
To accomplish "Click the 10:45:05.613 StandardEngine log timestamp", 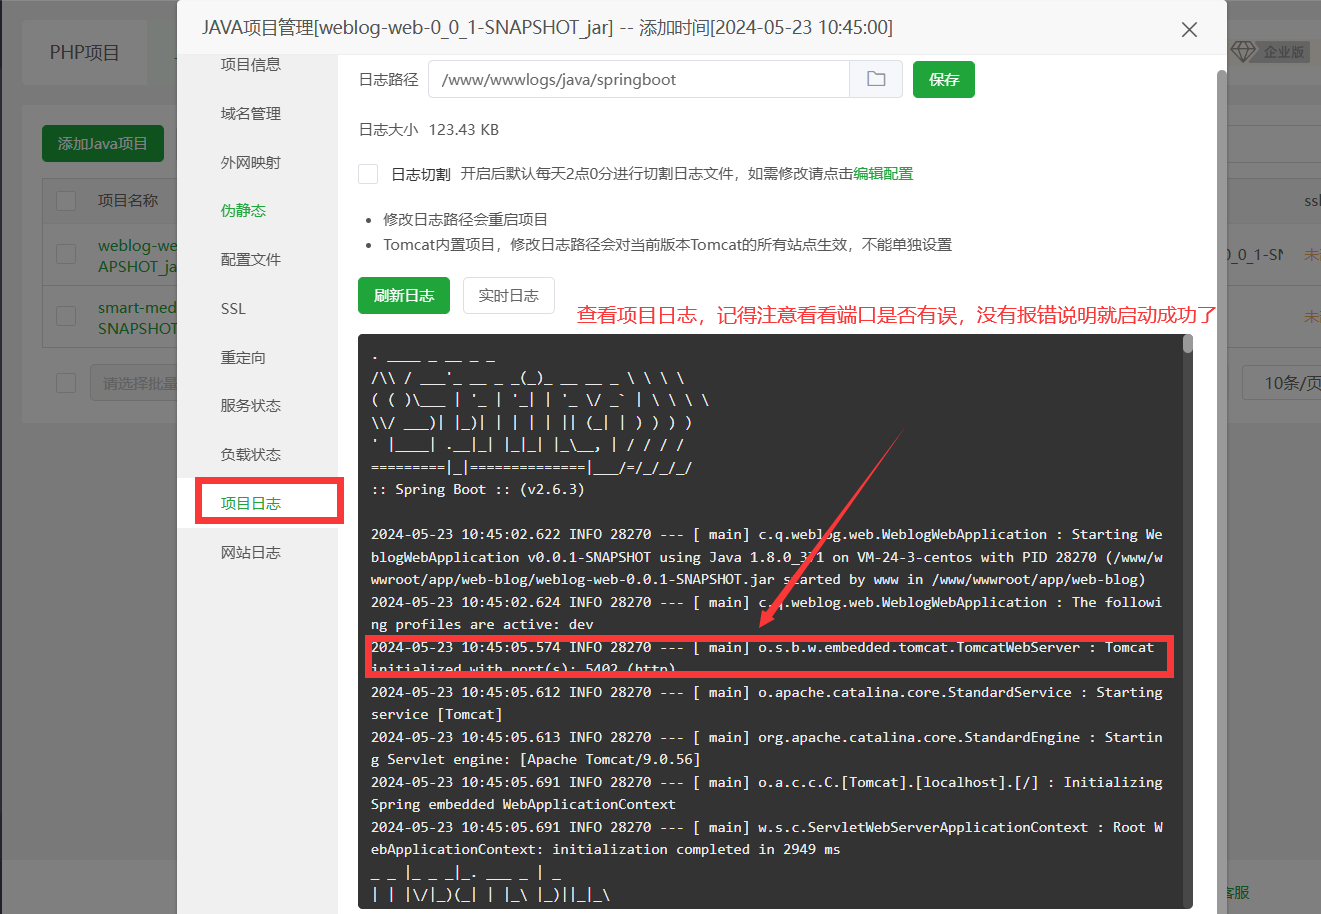I will point(466,737).
